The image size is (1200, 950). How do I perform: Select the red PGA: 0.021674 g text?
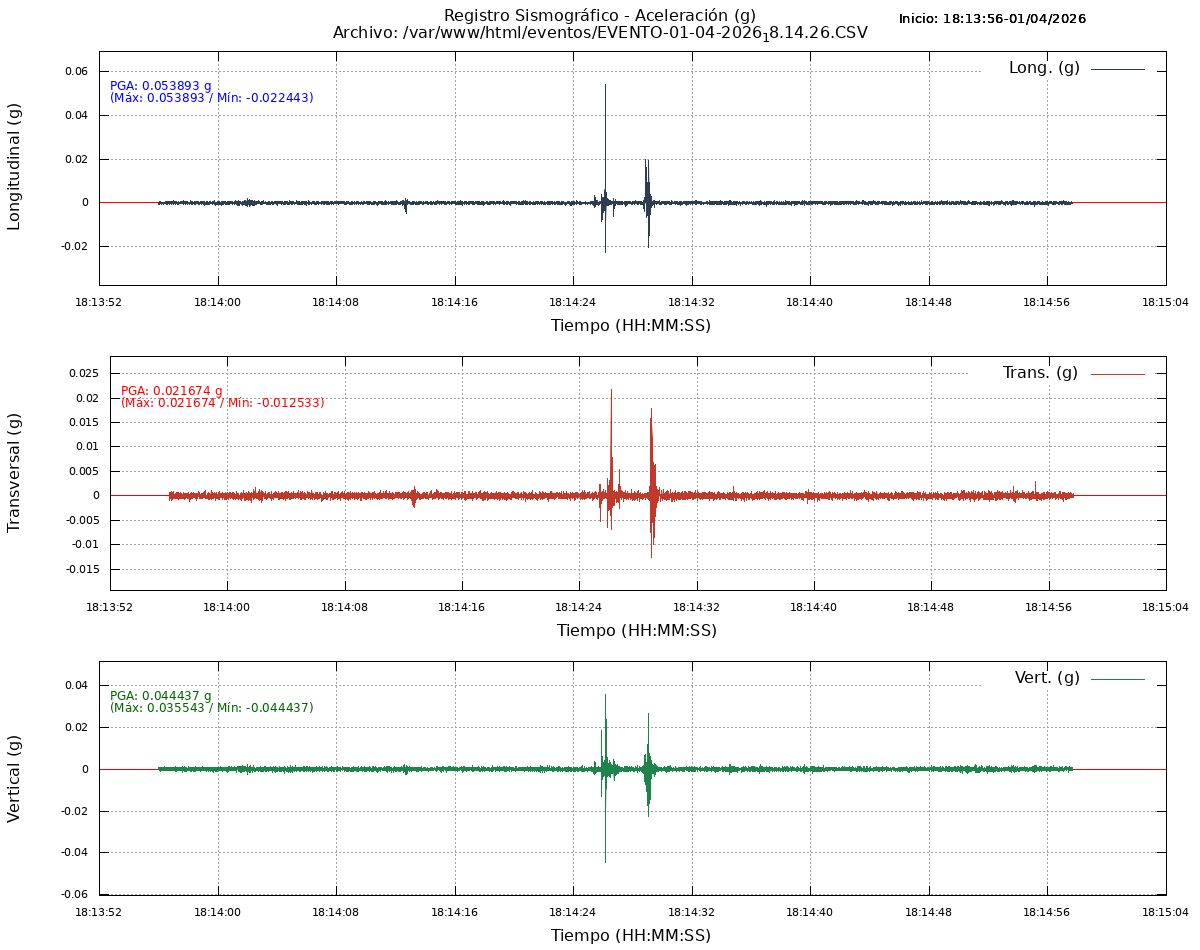pos(172,391)
